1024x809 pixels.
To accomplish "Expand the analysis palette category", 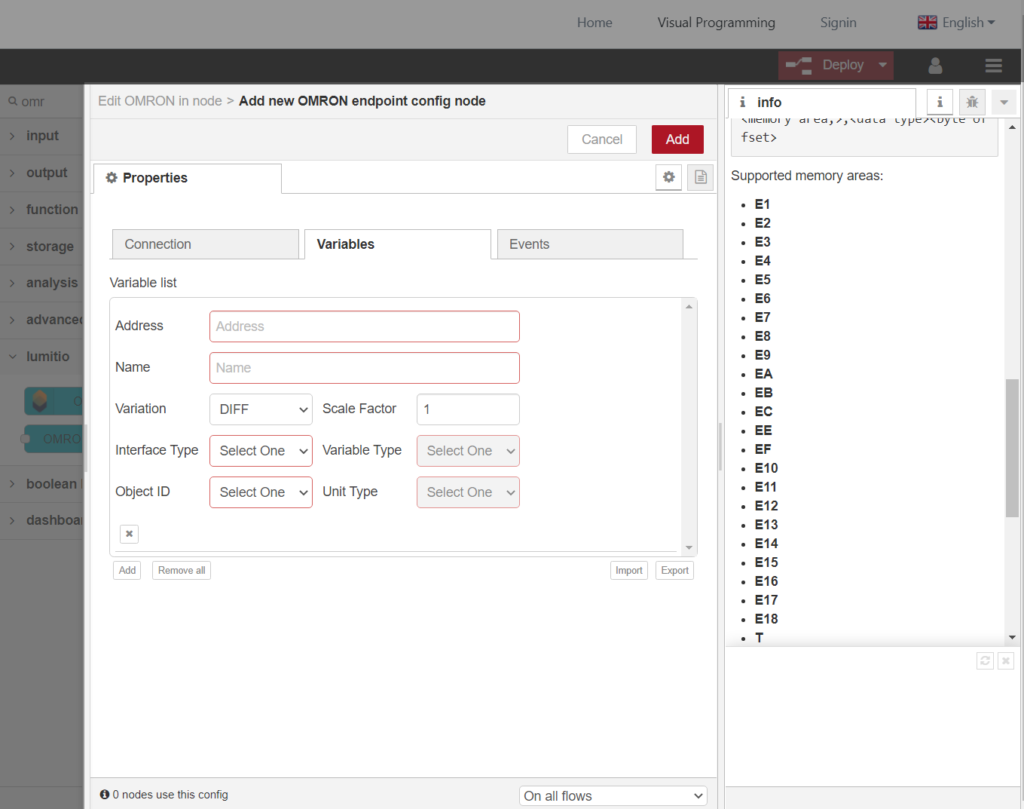I will pos(42,283).
